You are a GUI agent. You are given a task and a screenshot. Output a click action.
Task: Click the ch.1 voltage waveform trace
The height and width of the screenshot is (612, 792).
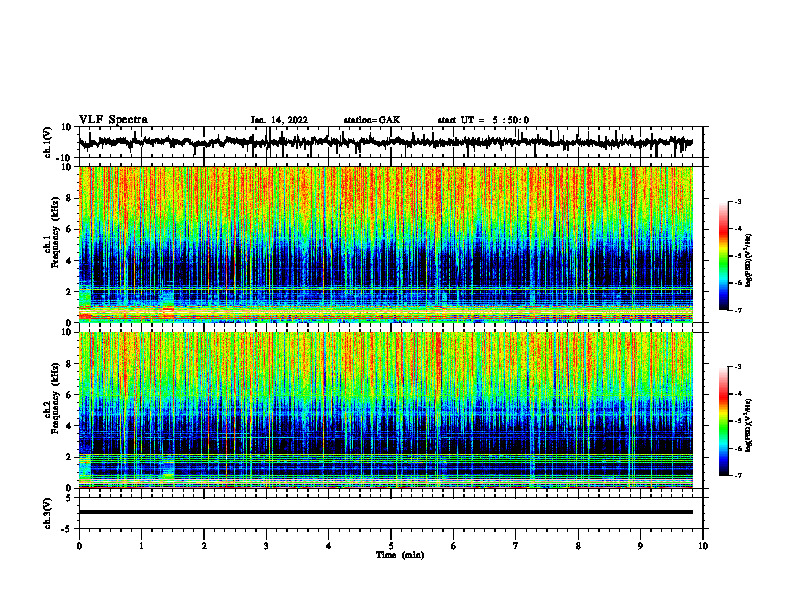pos(386,142)
